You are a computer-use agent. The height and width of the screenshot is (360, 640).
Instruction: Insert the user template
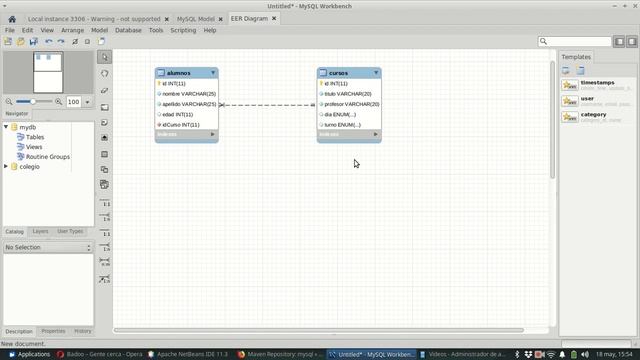pyautogui.click(x=596, y=101)
